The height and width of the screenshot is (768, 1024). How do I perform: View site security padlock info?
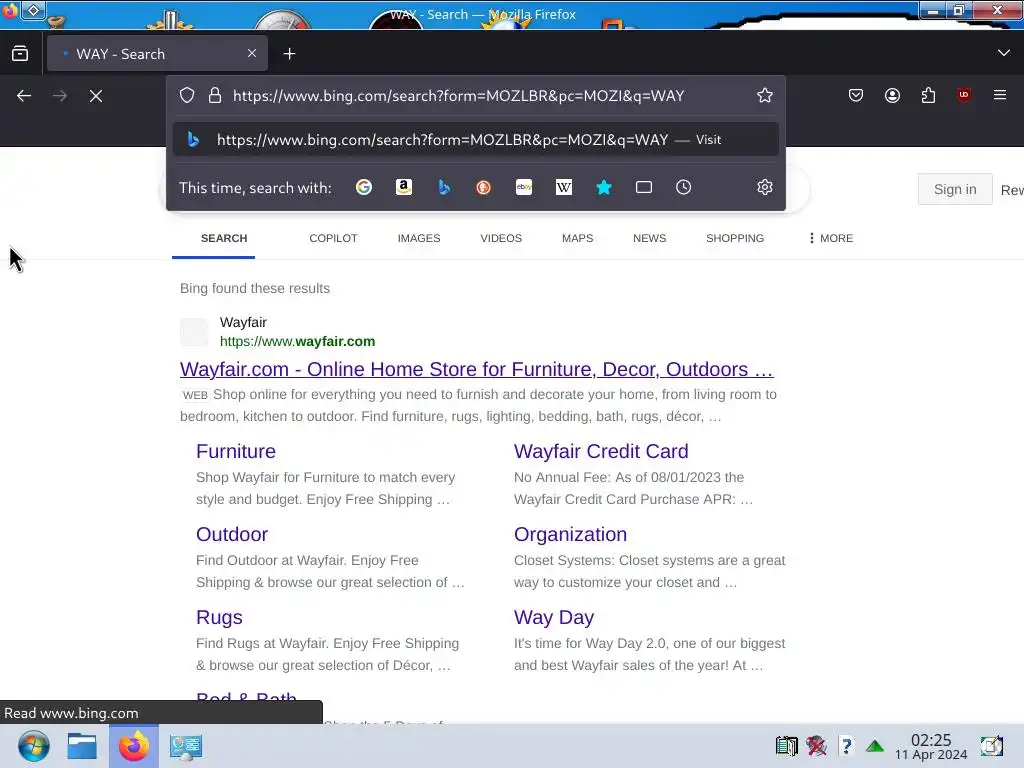(x=215, y=95)
